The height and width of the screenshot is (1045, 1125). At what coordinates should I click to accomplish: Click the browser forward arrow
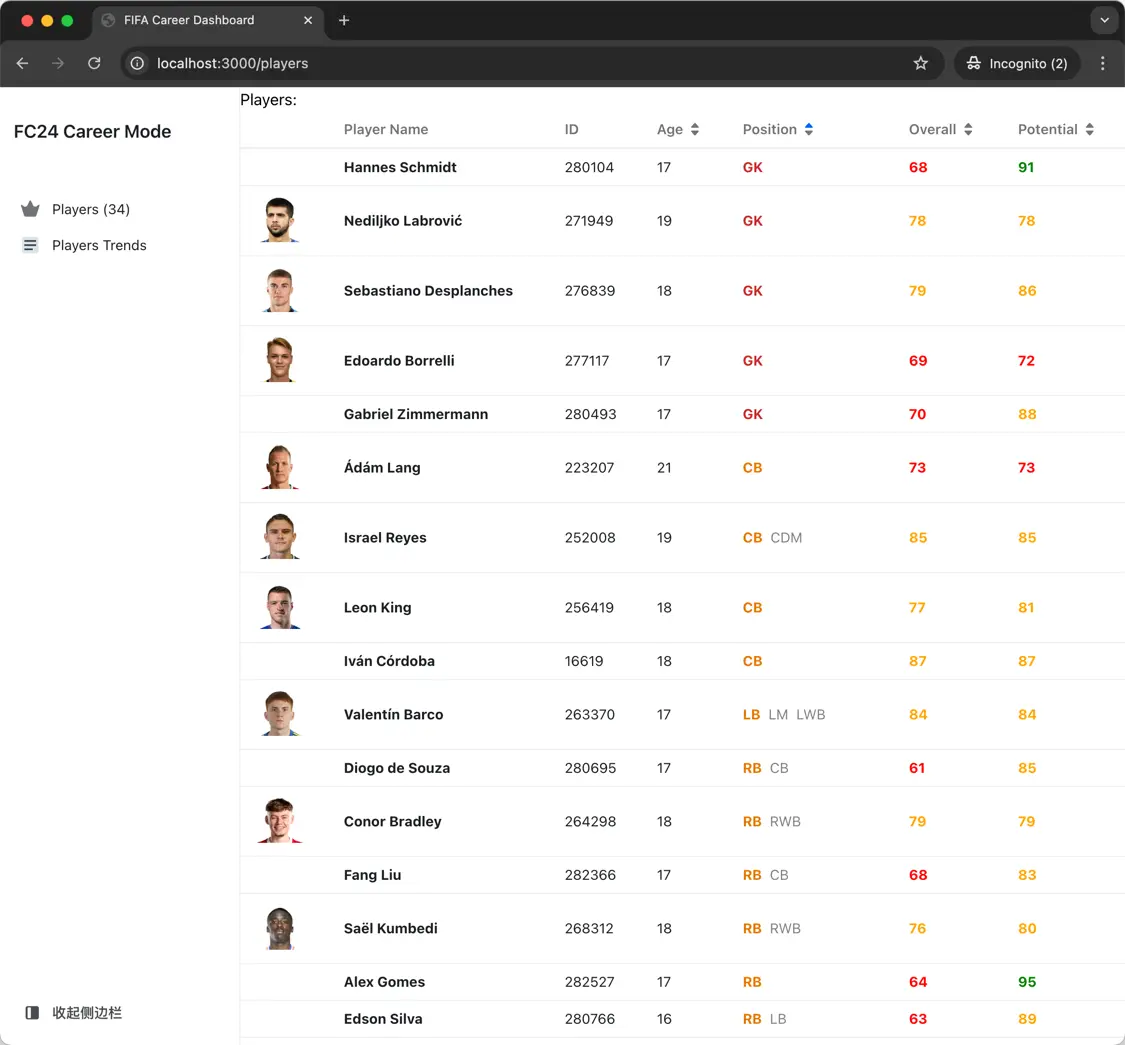pos(58,63)
